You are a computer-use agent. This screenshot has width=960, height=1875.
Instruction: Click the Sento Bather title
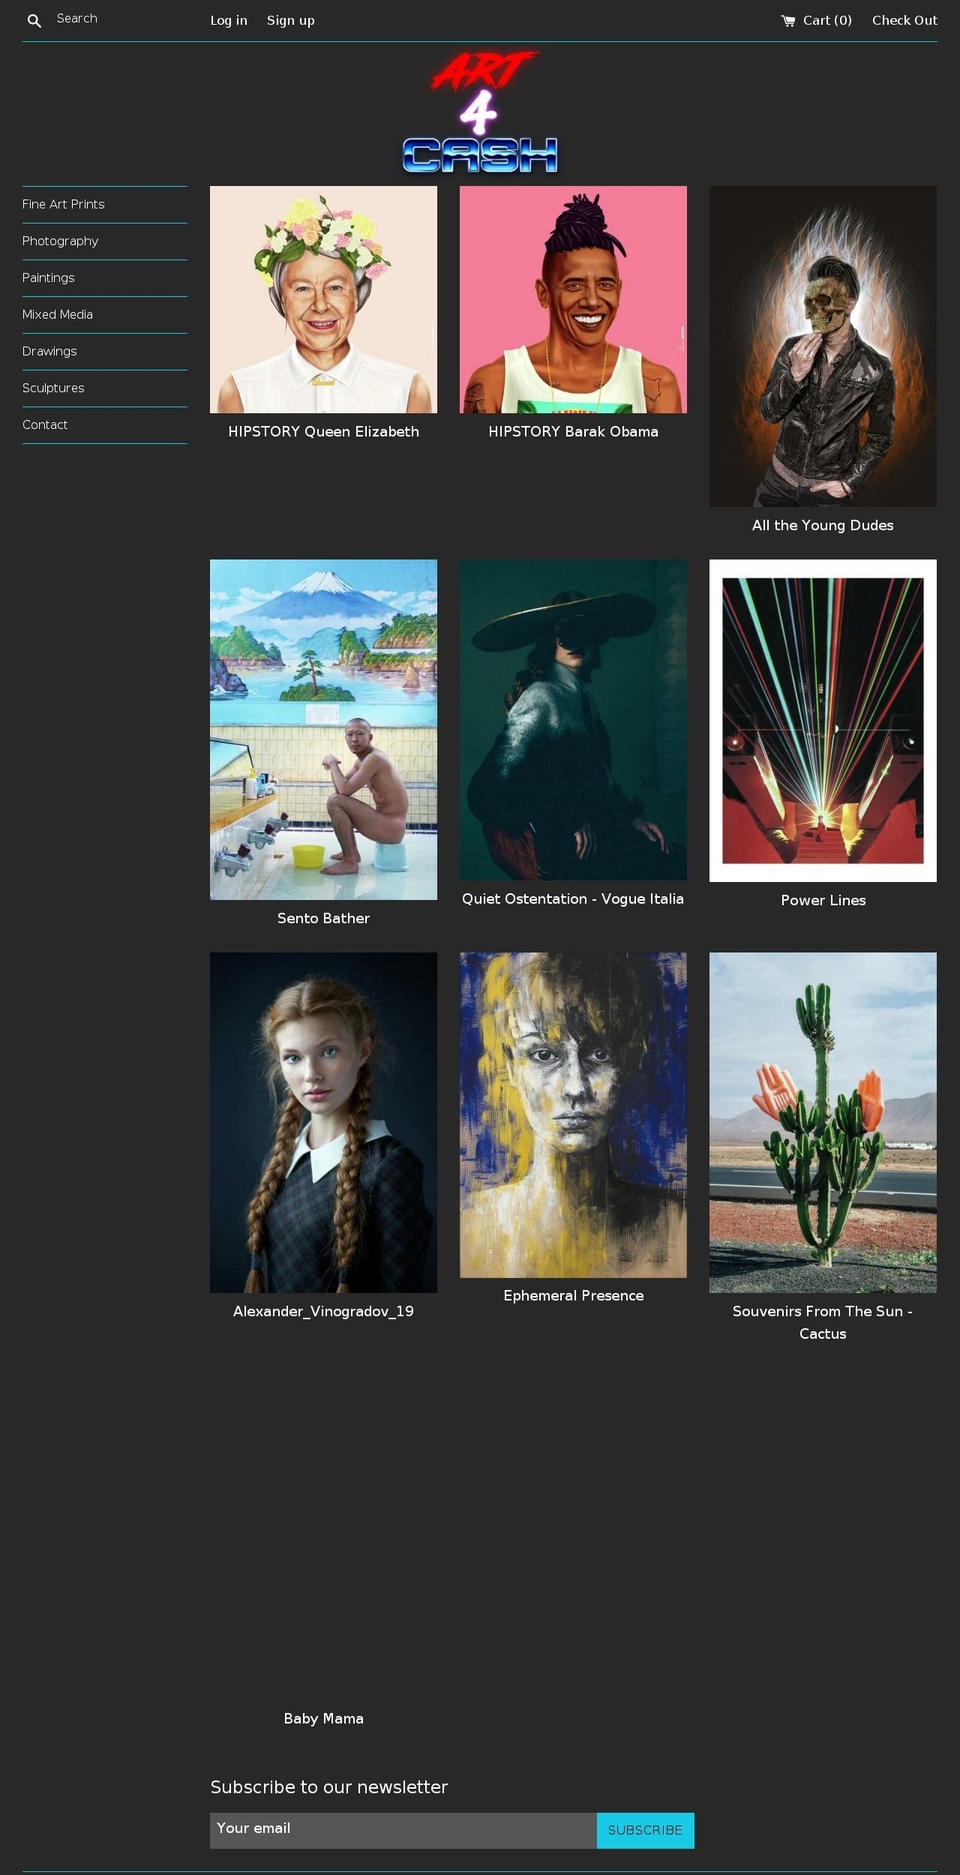(323, 918)
